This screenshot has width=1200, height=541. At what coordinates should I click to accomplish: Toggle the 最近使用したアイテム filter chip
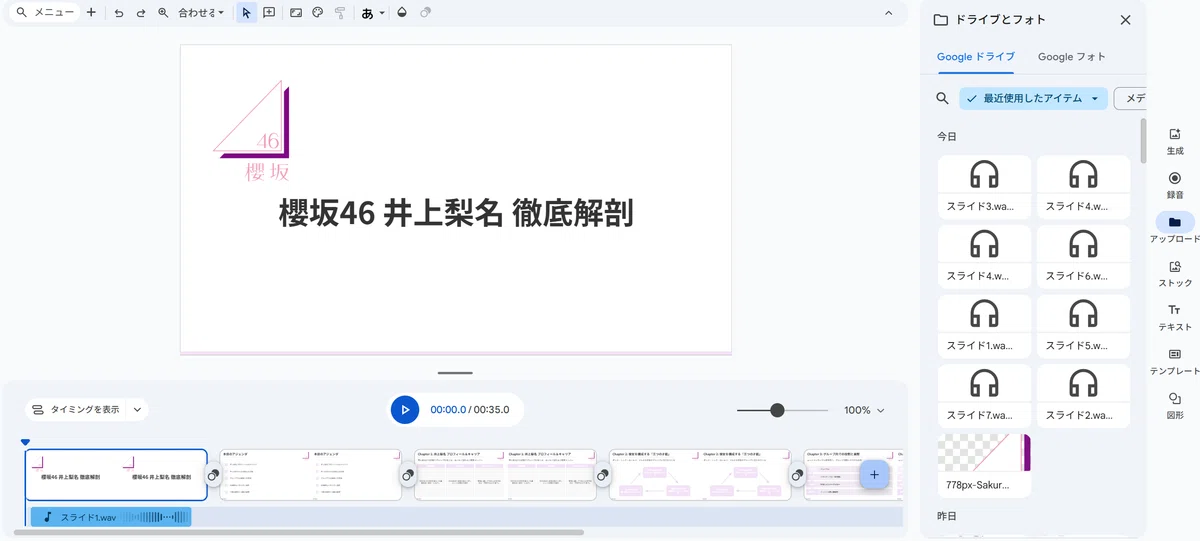[1034, 98]
